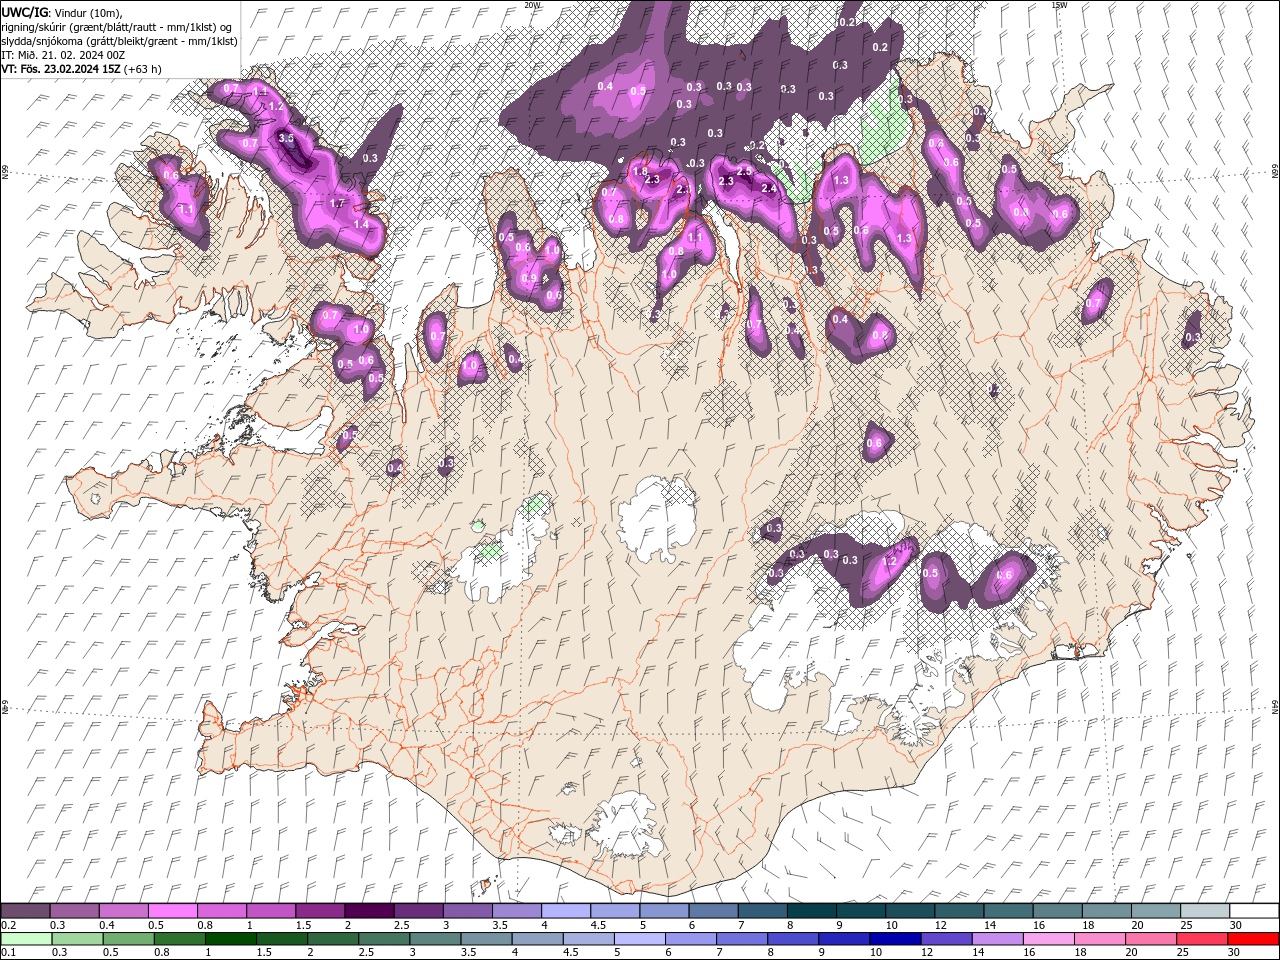Select the bright pink 0.5–0.8 upper legend swatch

(173, 911)
